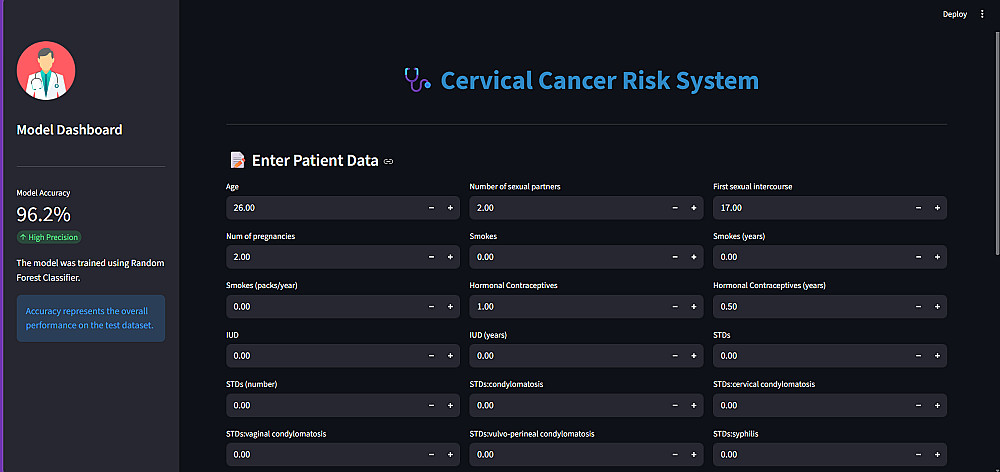Image resolution: width=1000 pixels, height=472 pixels.
Task: Open the three-dot main menu
Action: (982, 14)
